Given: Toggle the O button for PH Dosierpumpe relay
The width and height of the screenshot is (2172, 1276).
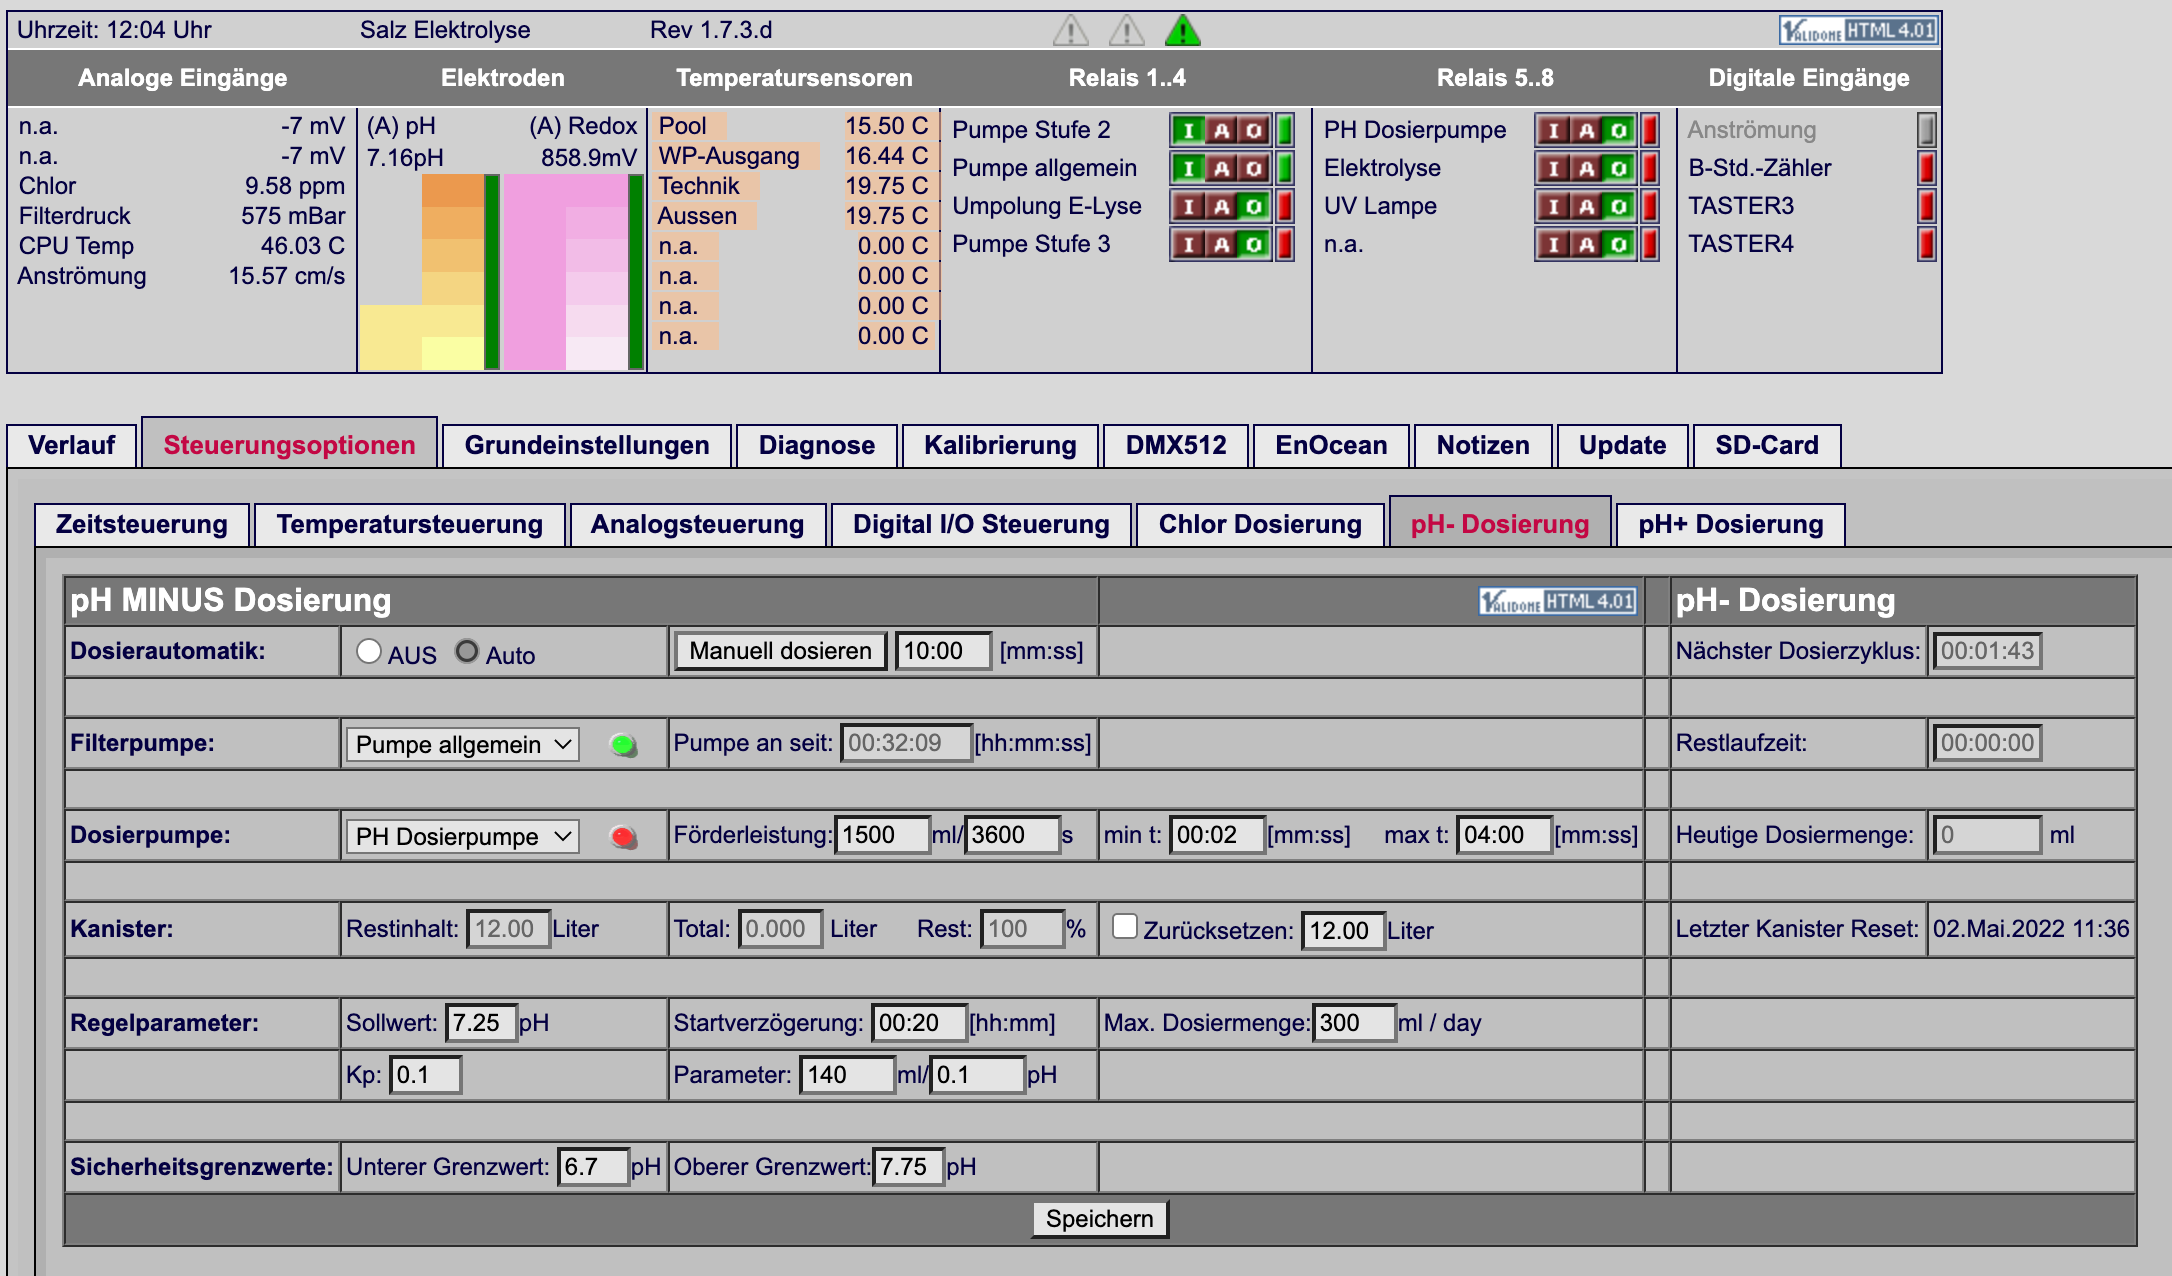Looking at the screenshot, I should 1619,130.
